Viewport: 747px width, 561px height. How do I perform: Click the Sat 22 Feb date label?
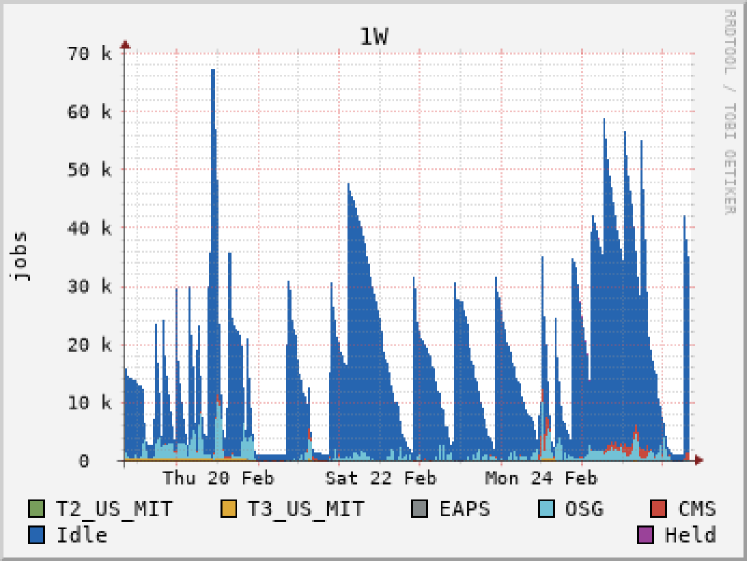point(381,478)
